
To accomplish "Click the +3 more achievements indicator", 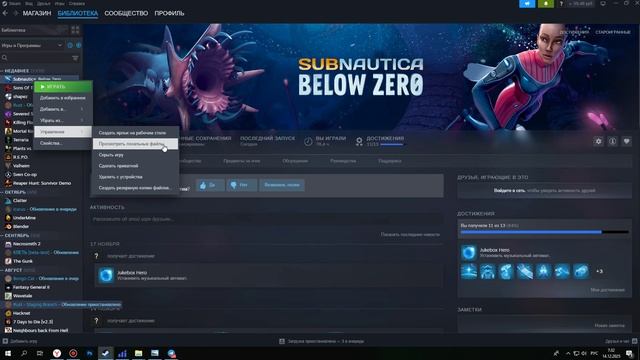I will coord(599,271).
